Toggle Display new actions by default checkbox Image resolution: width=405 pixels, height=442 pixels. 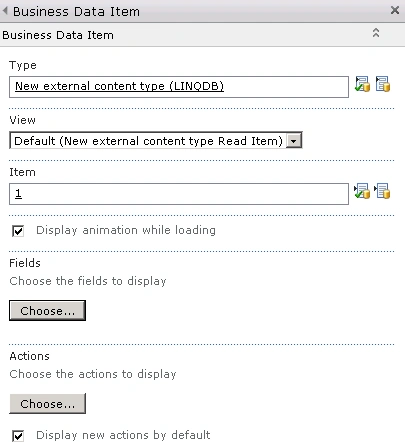pyautogui.click(x=18, y=436)
